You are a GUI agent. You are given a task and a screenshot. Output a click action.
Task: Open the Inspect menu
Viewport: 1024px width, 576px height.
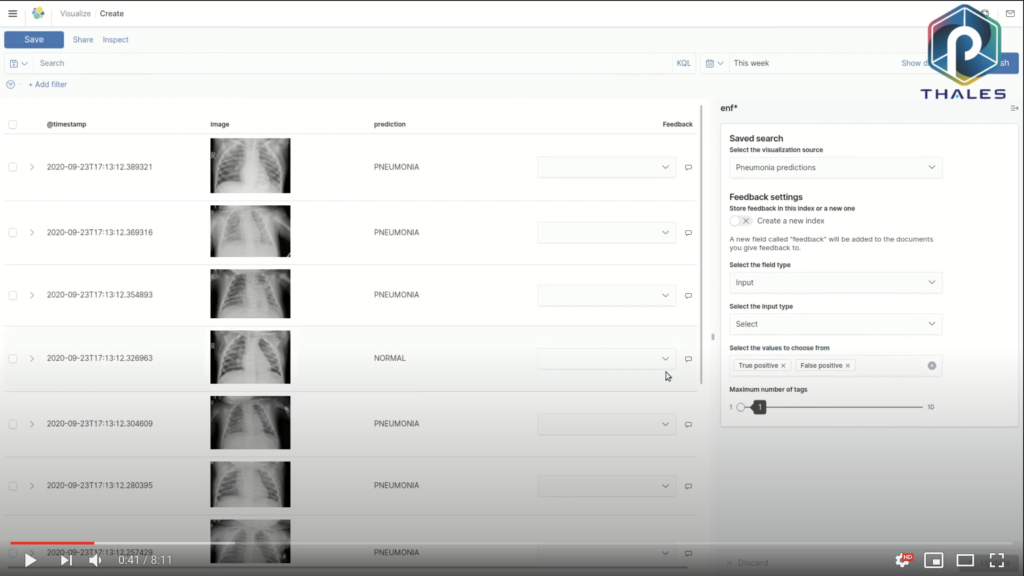pyautogui.click(x=116, y=40)
